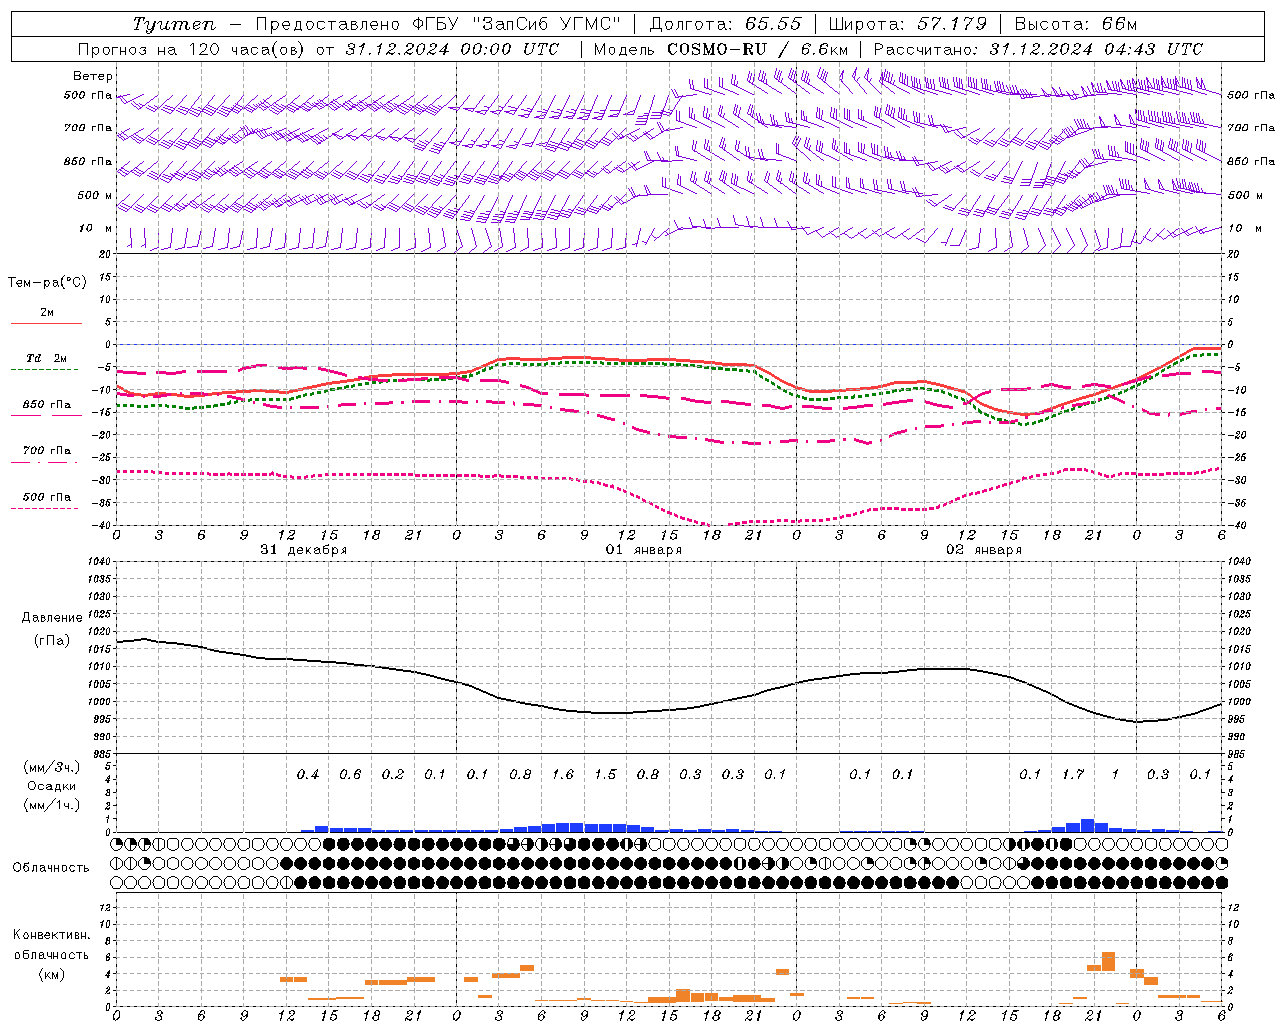The width and height of the screenshot is (1280, 1024).
Task: Select the left-side 500 м wind level label
Action: tap(95, 195)
